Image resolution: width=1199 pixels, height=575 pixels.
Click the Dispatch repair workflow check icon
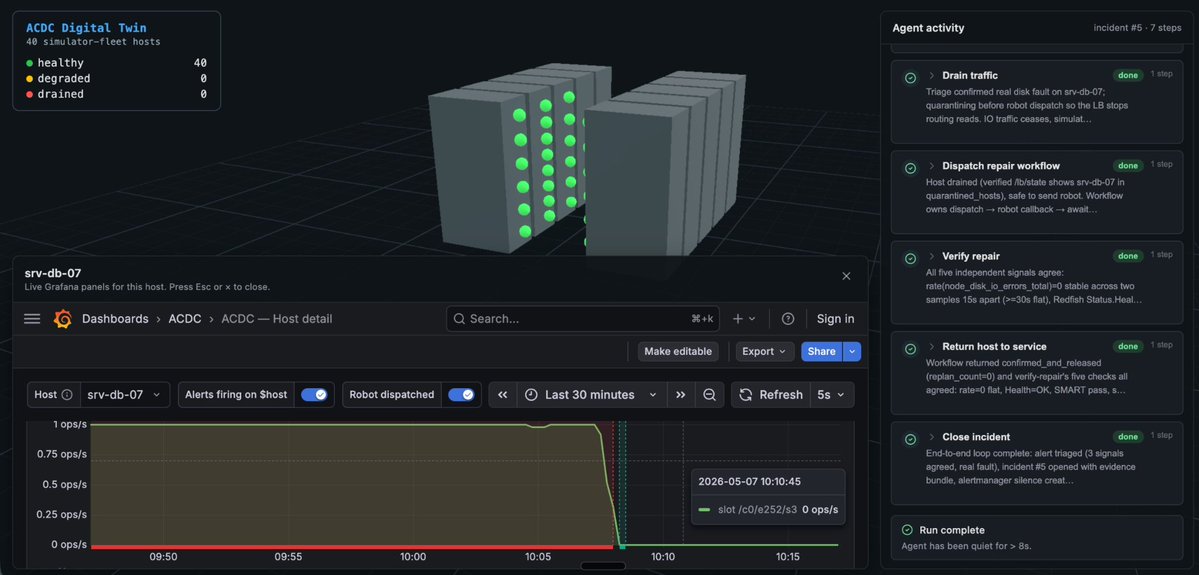tap(910, 168)
